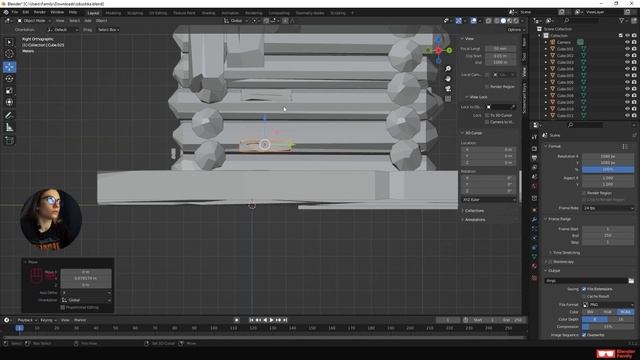
Task: Hide Camera object via eye icon
Action: tap(627, 42)
